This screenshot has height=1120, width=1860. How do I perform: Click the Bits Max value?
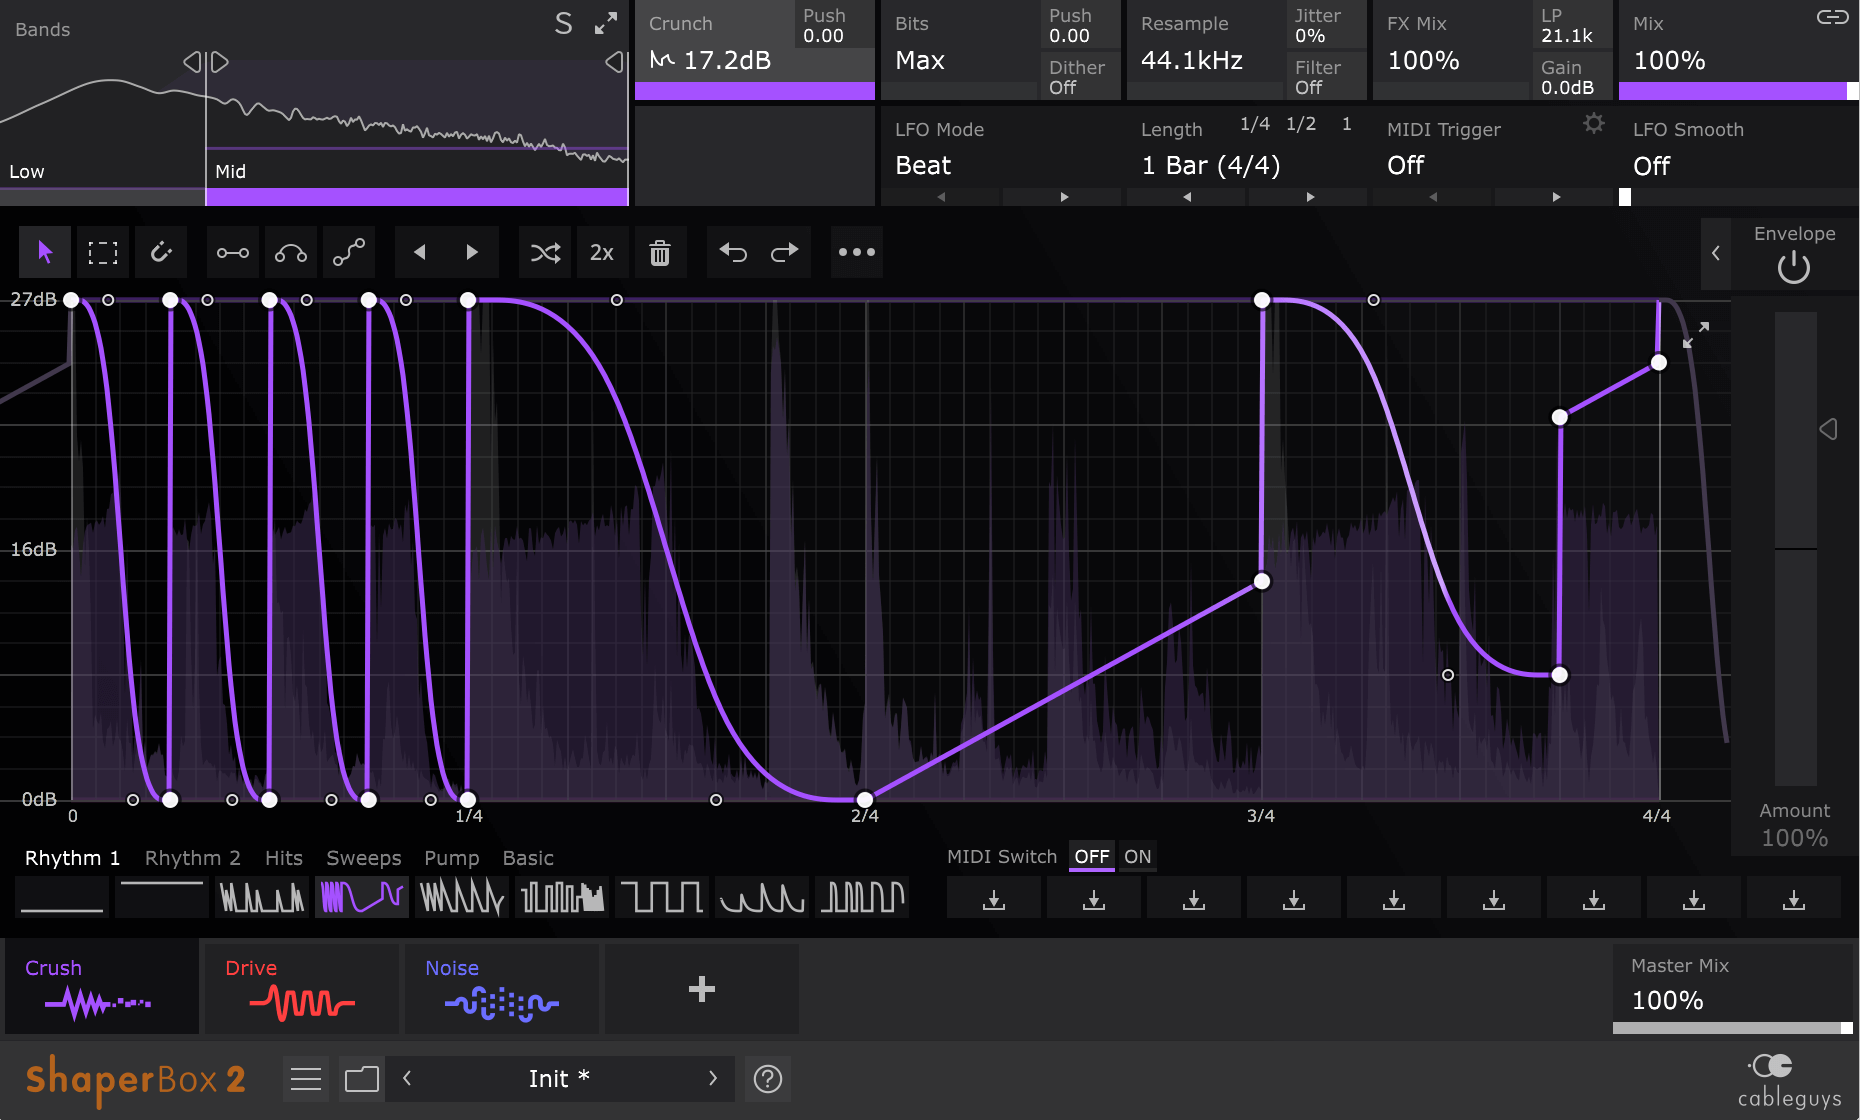point(920,61)
